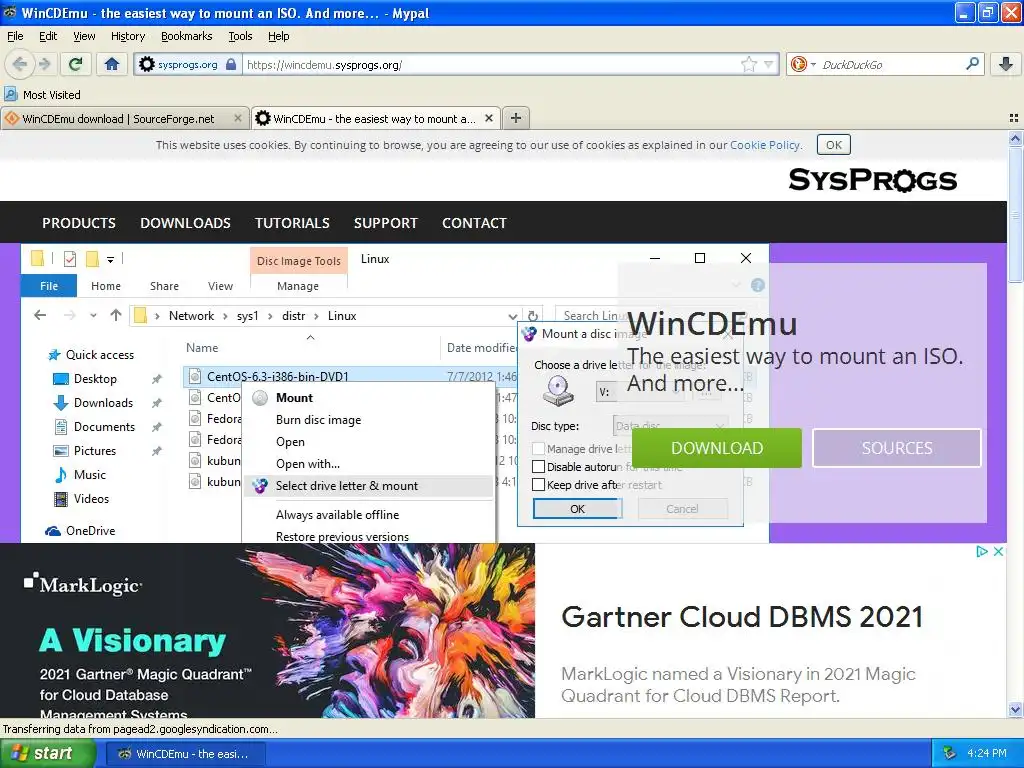Open the TUTORIALS navigation item
Screen dimensions: 1024x768
(292, 223)
